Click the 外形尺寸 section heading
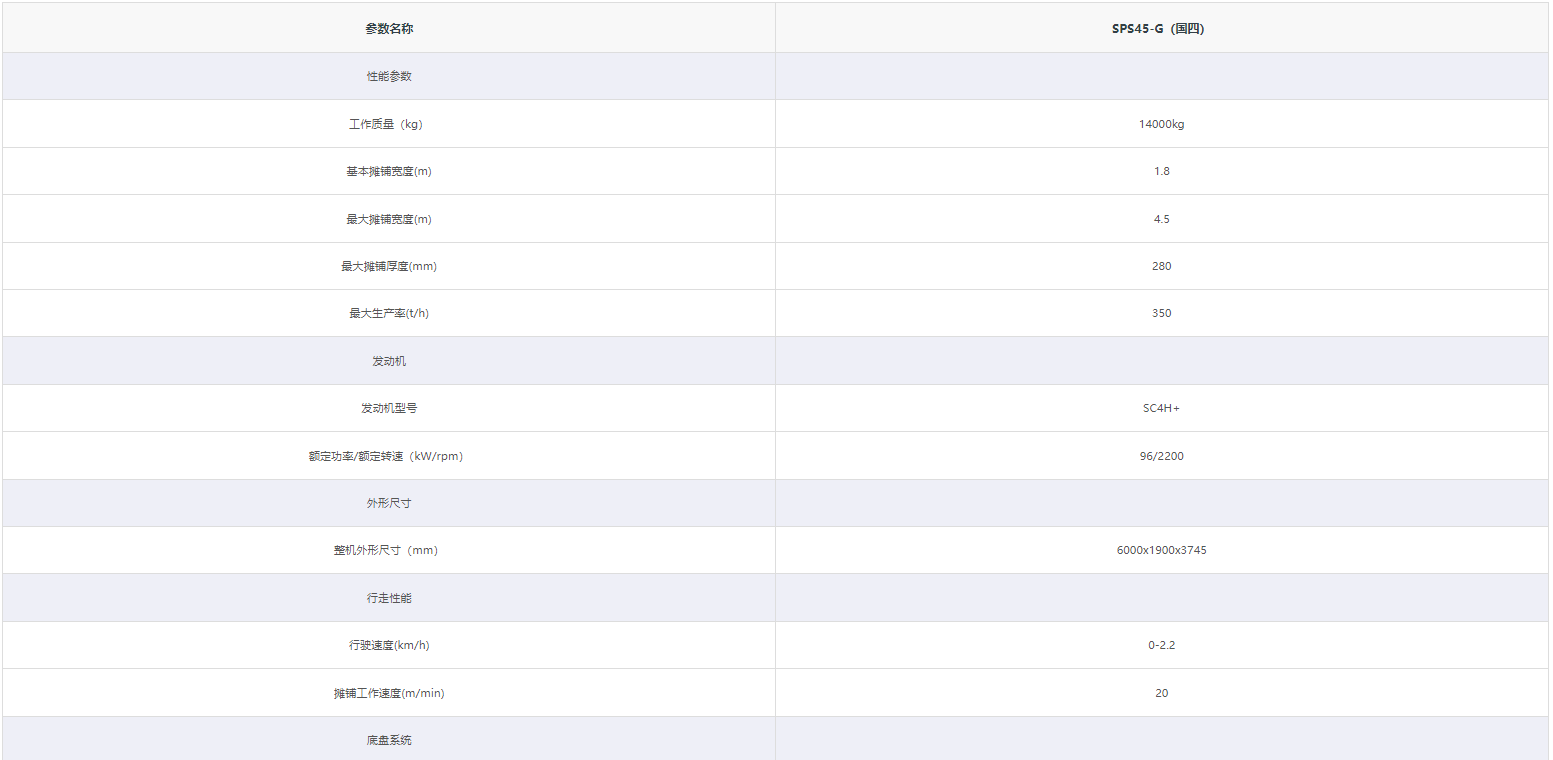This screenshot has height=760, width=1553. 389,503
